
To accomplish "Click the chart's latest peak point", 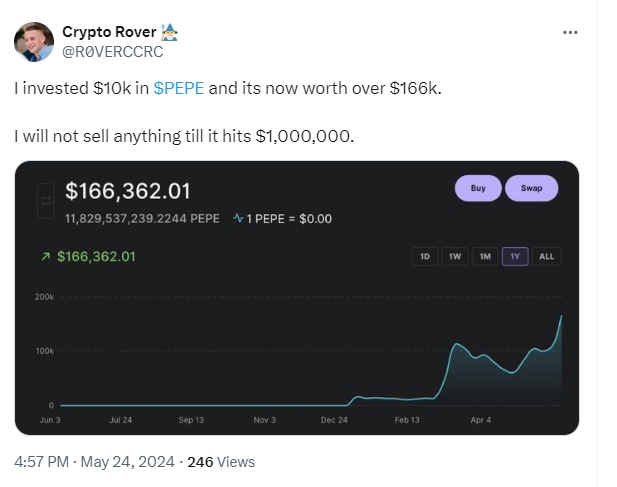I will 561,316.
